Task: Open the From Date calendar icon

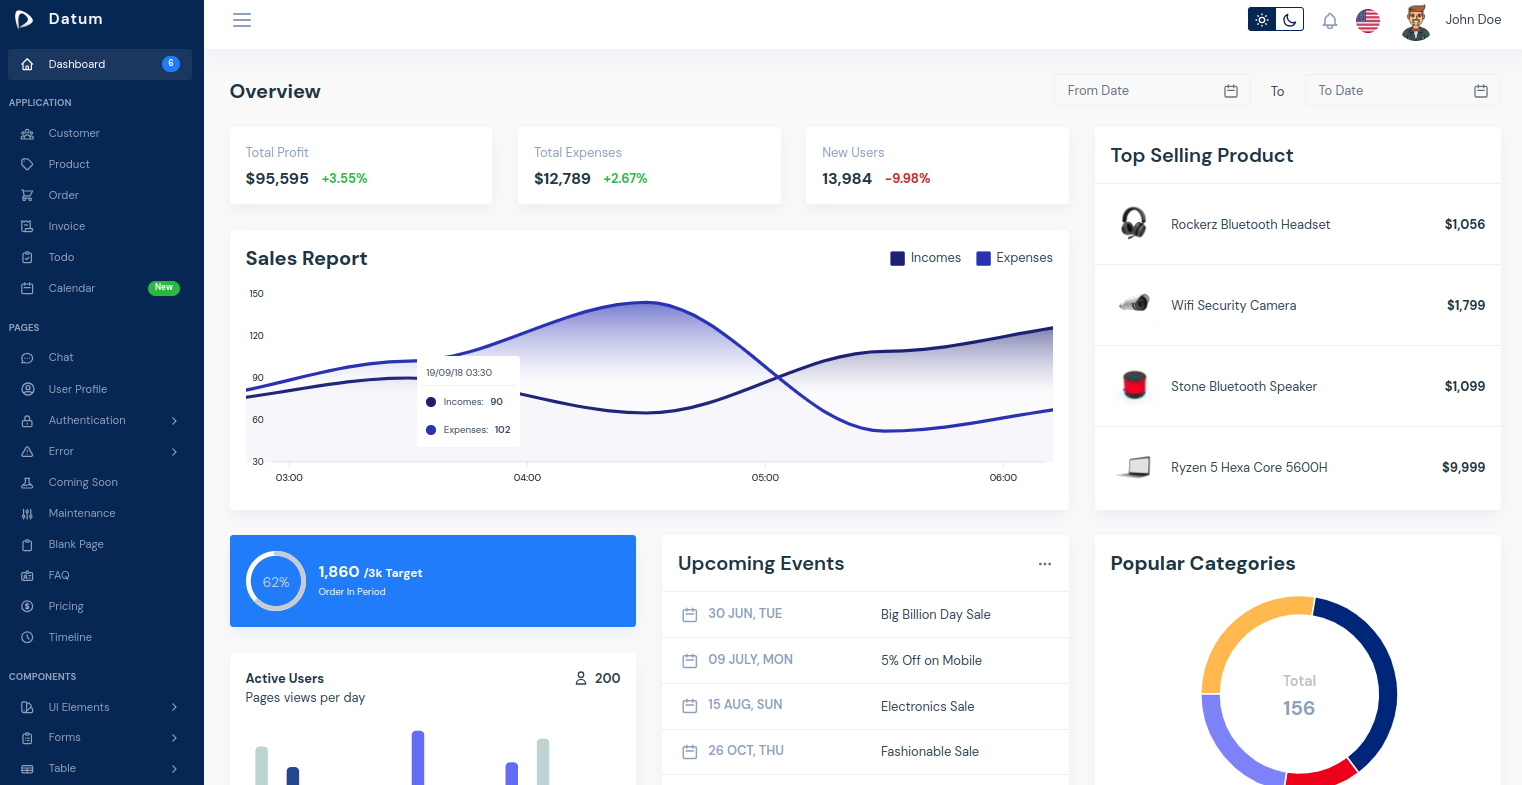Action: pyautogui.click(x=1231, y=91)
